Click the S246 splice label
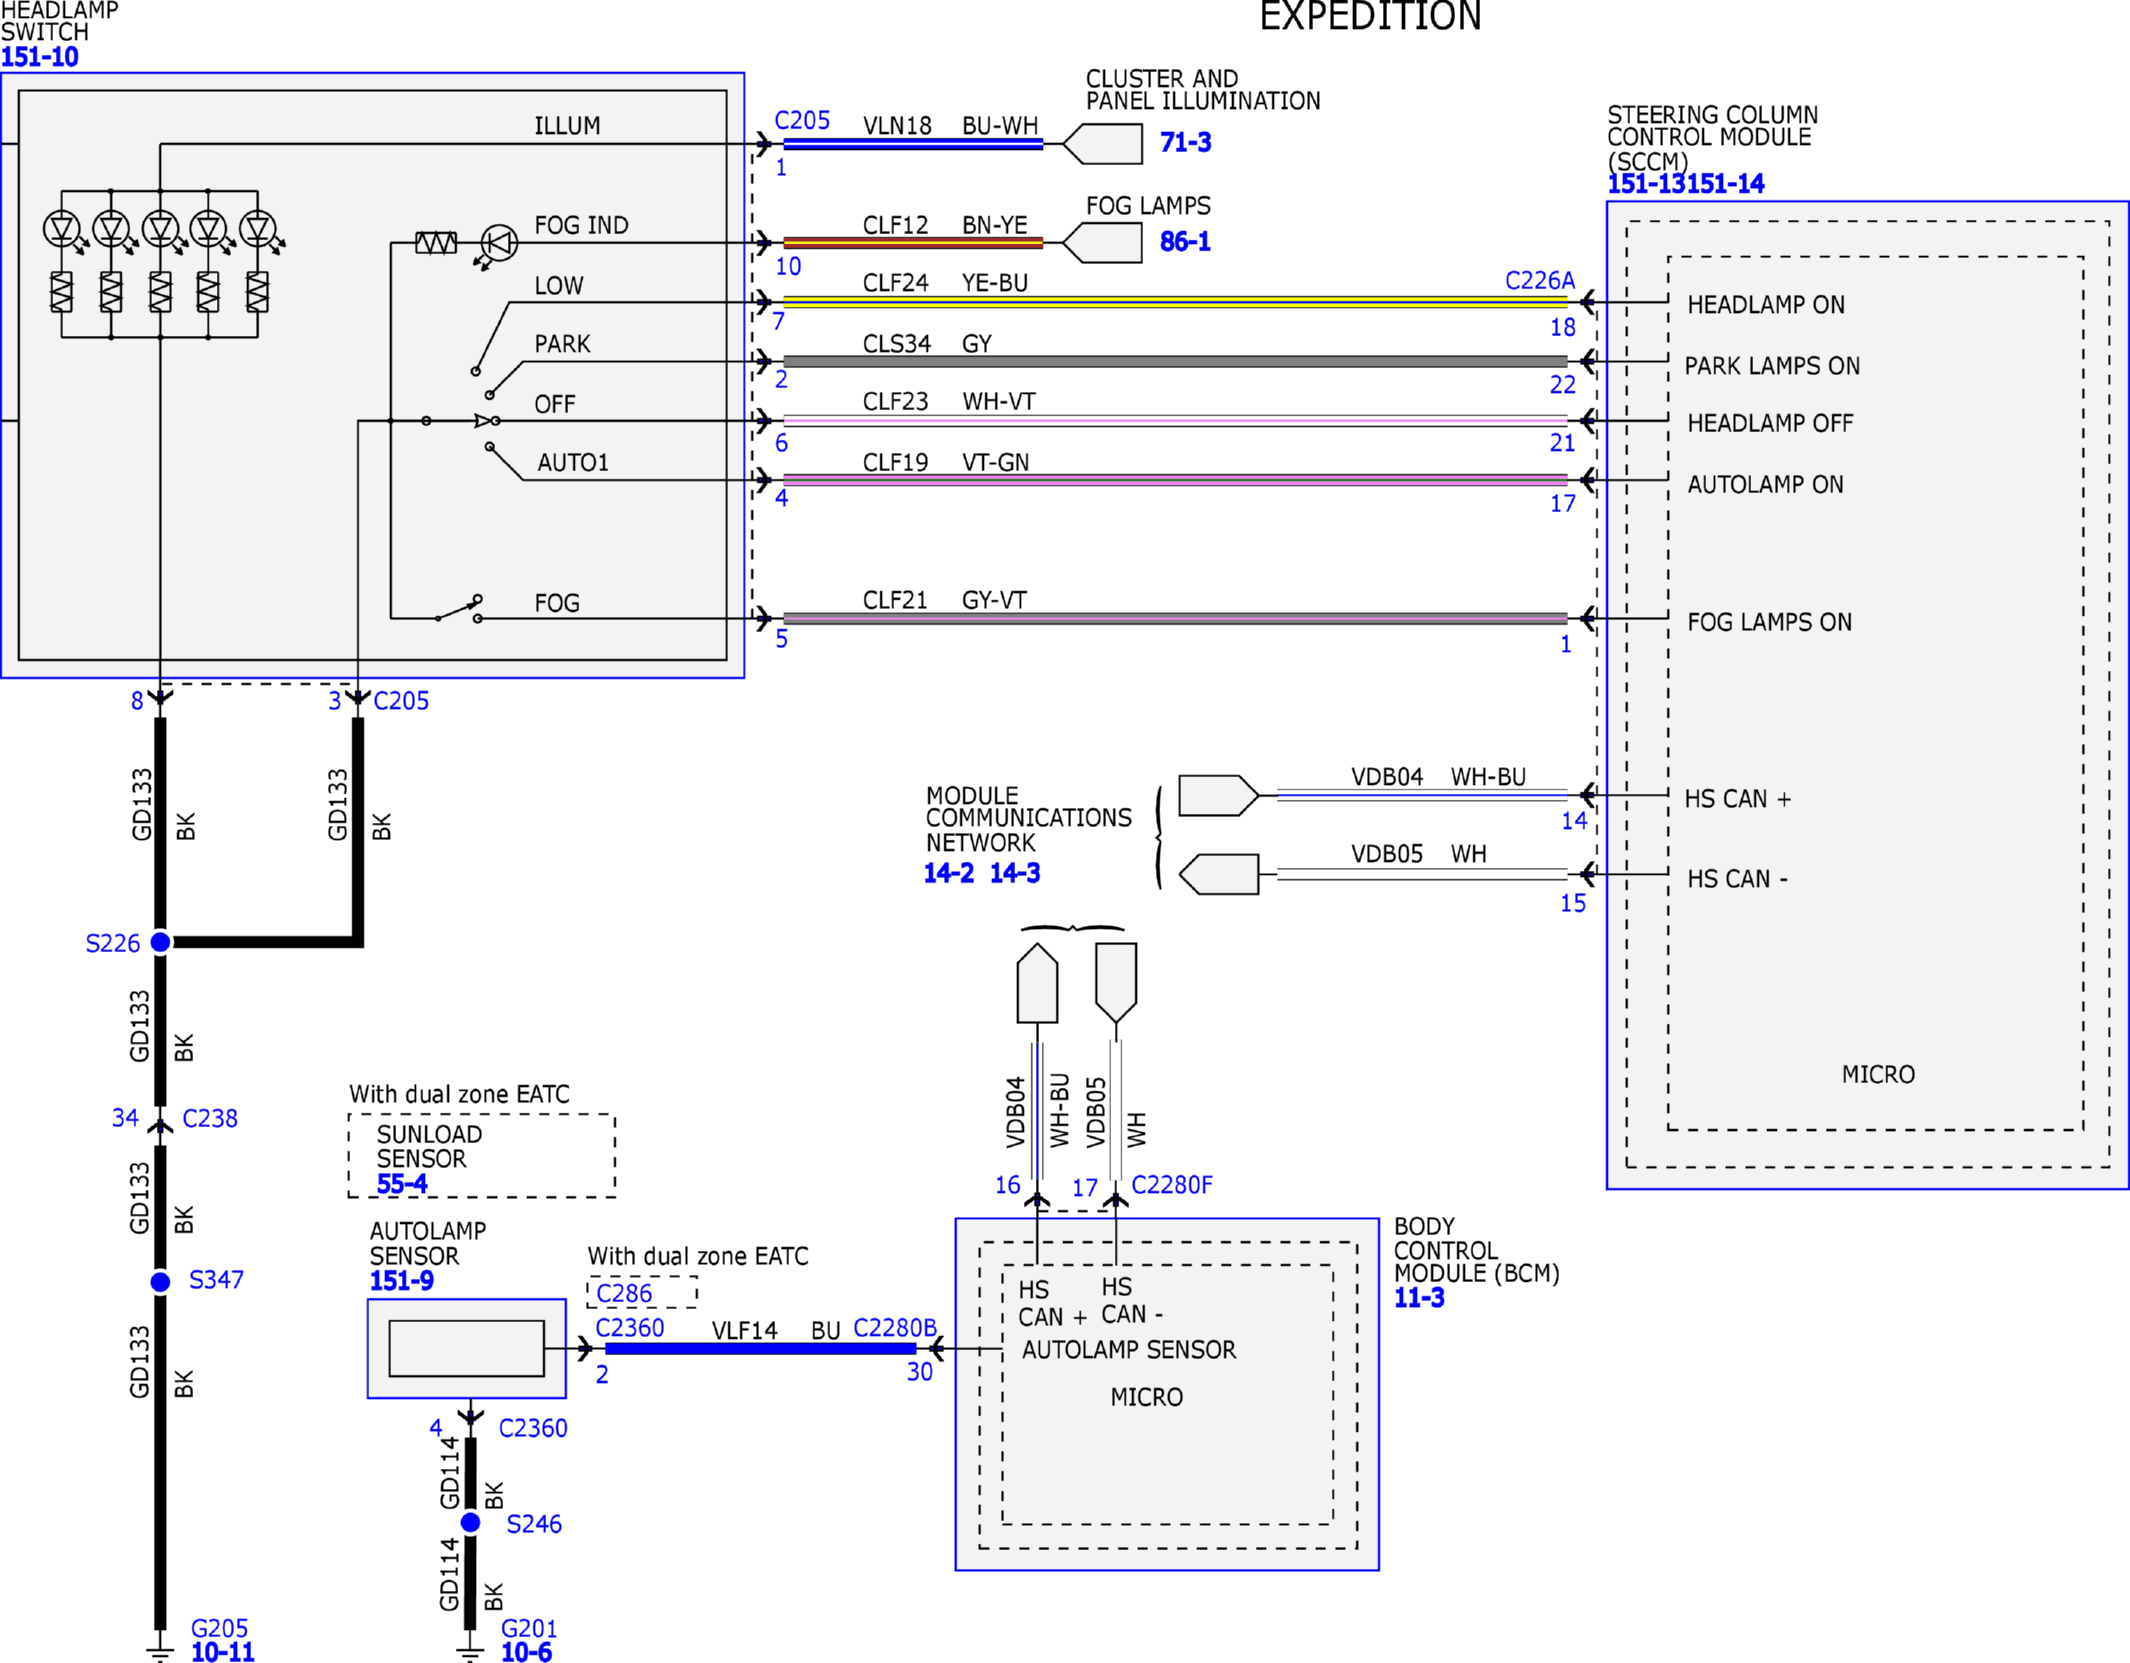 click(534, 1524)
